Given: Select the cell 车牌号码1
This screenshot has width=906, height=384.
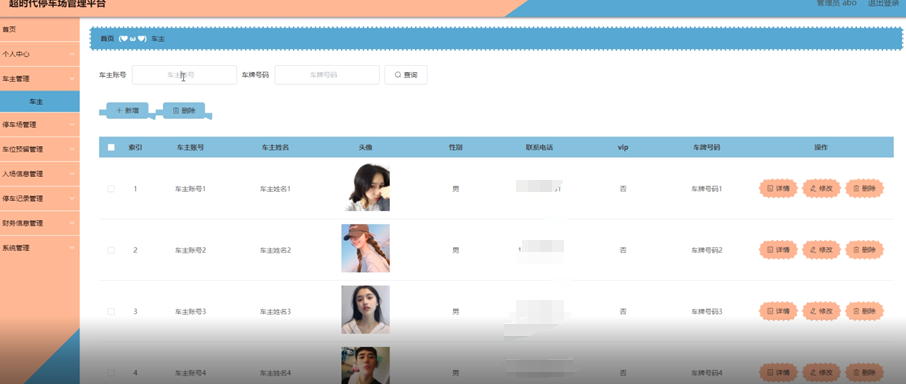Looking at the screenshot, I should coord(707,189).
